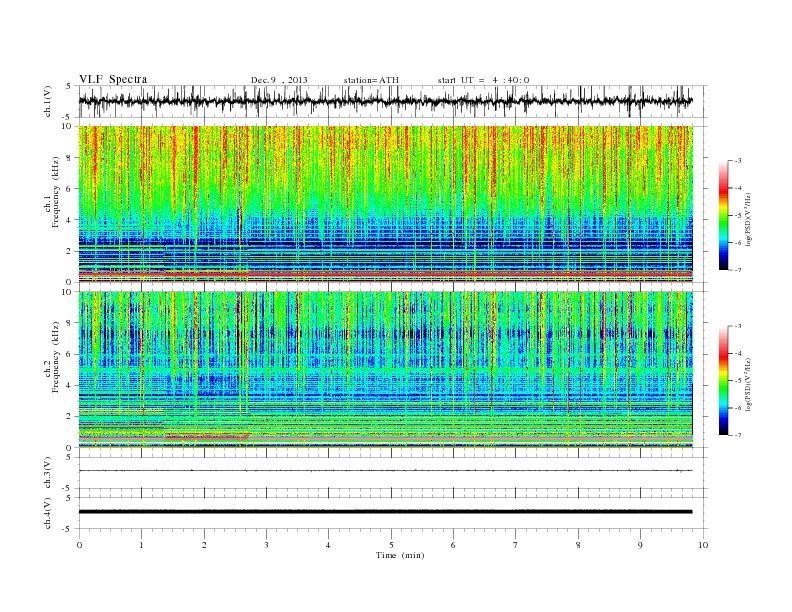The width and height of the screenshot is (792, 612).
Task: Click the "ch.1(V)" waveform axis label
Action: 48,101
